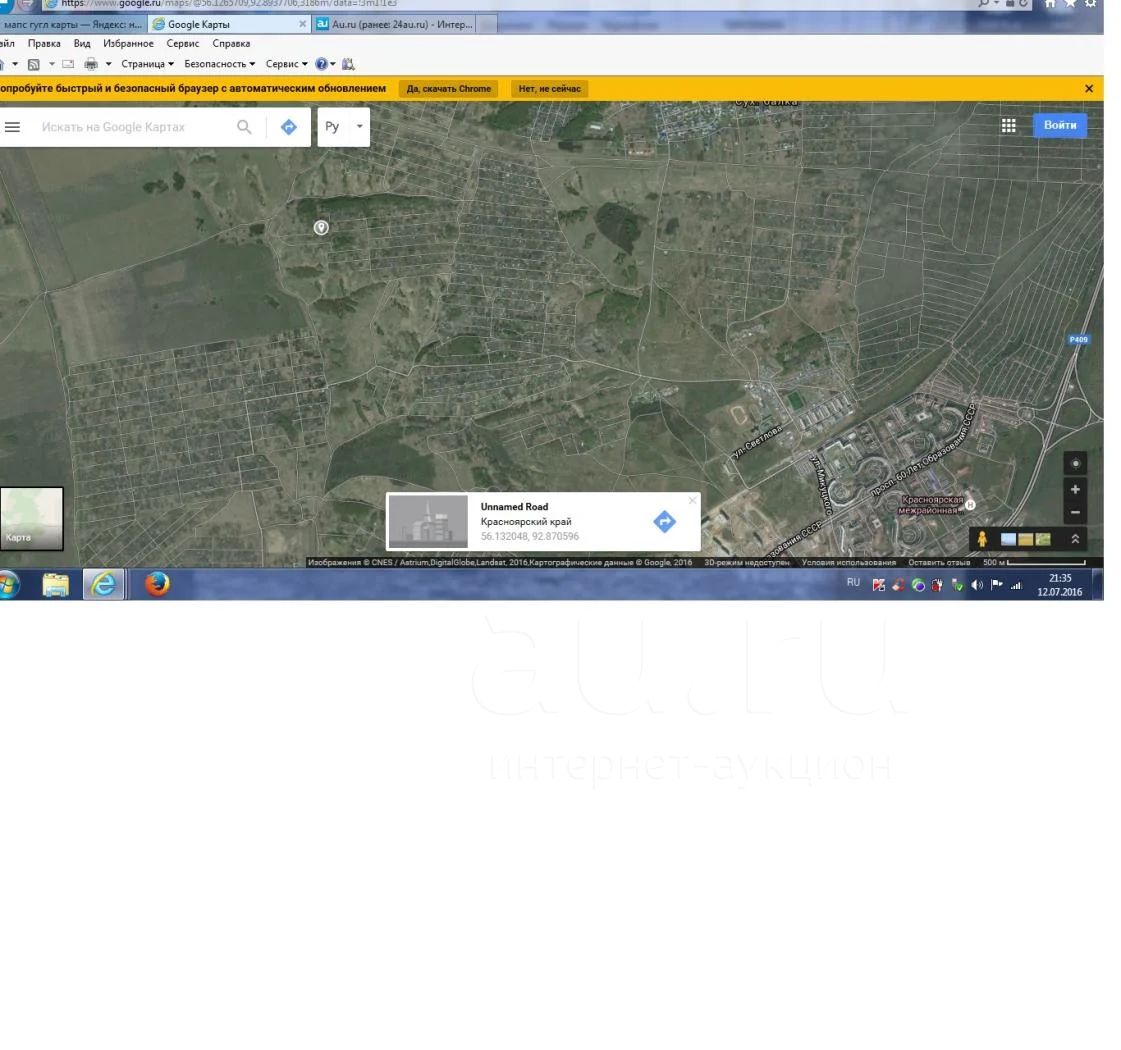Refresh the page from address bar
This screenshot has width=1121, height=1050.
pyautogui.click(x=1024, y=4)
